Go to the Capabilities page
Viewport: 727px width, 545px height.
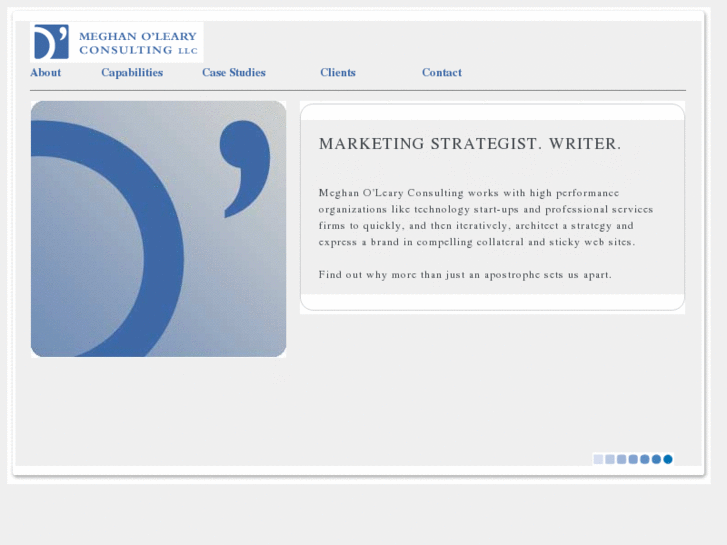pos(132,73)
